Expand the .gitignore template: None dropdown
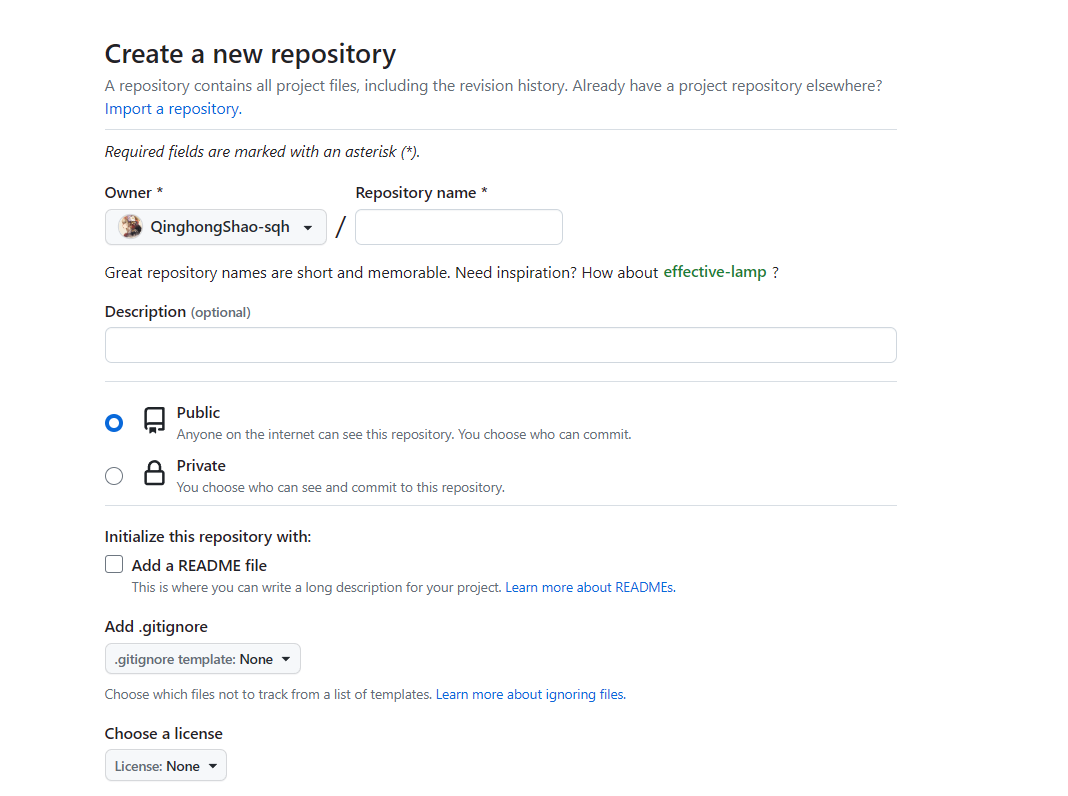Image resolution: width=1068 pixels, height=796 pixels. (x=203, y=659)
